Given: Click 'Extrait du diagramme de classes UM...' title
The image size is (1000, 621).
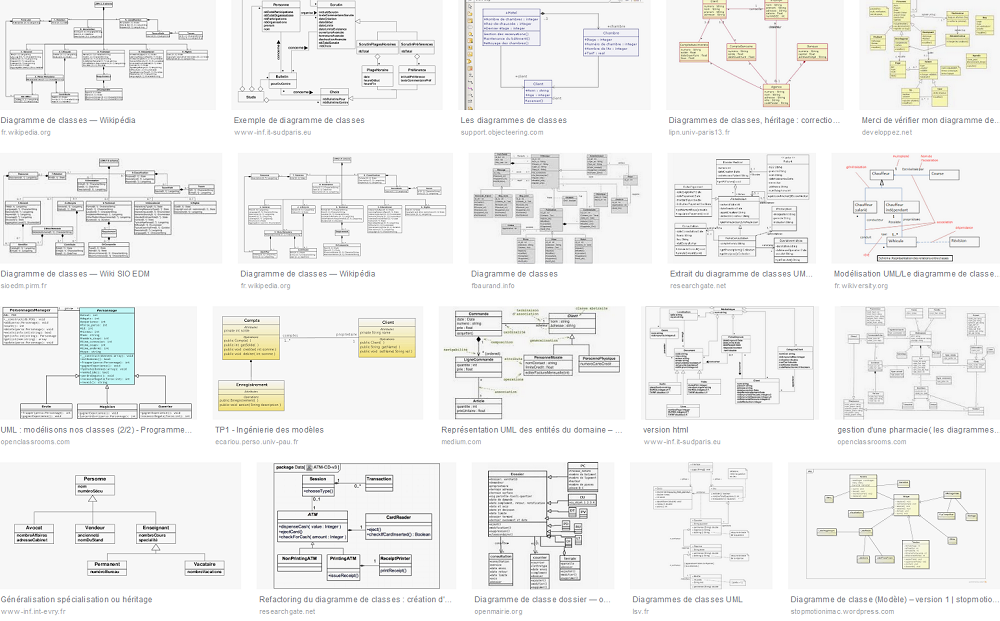Looking at the screenshot, I should tap(741, 273).
